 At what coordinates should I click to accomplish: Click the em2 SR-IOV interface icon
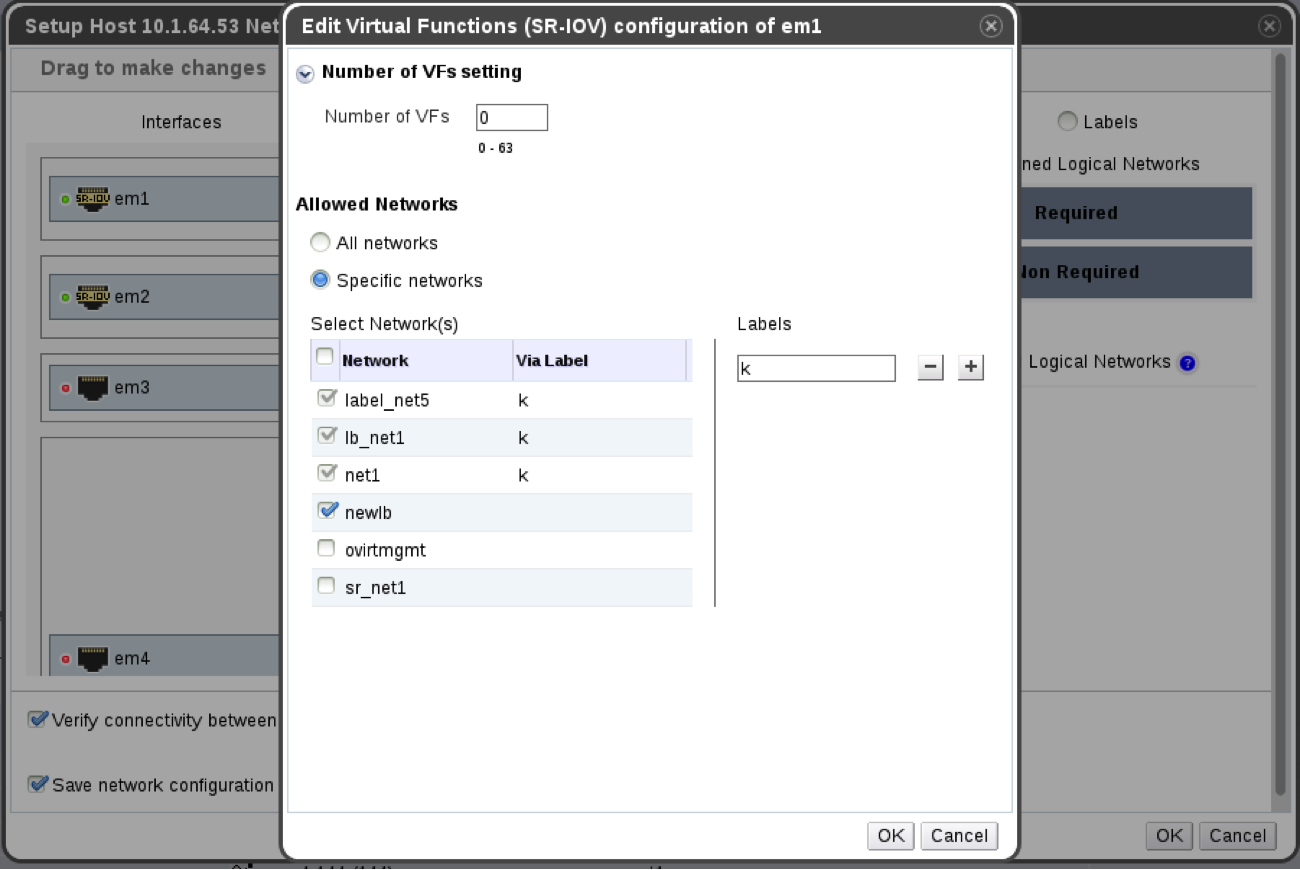coord(93,296)
